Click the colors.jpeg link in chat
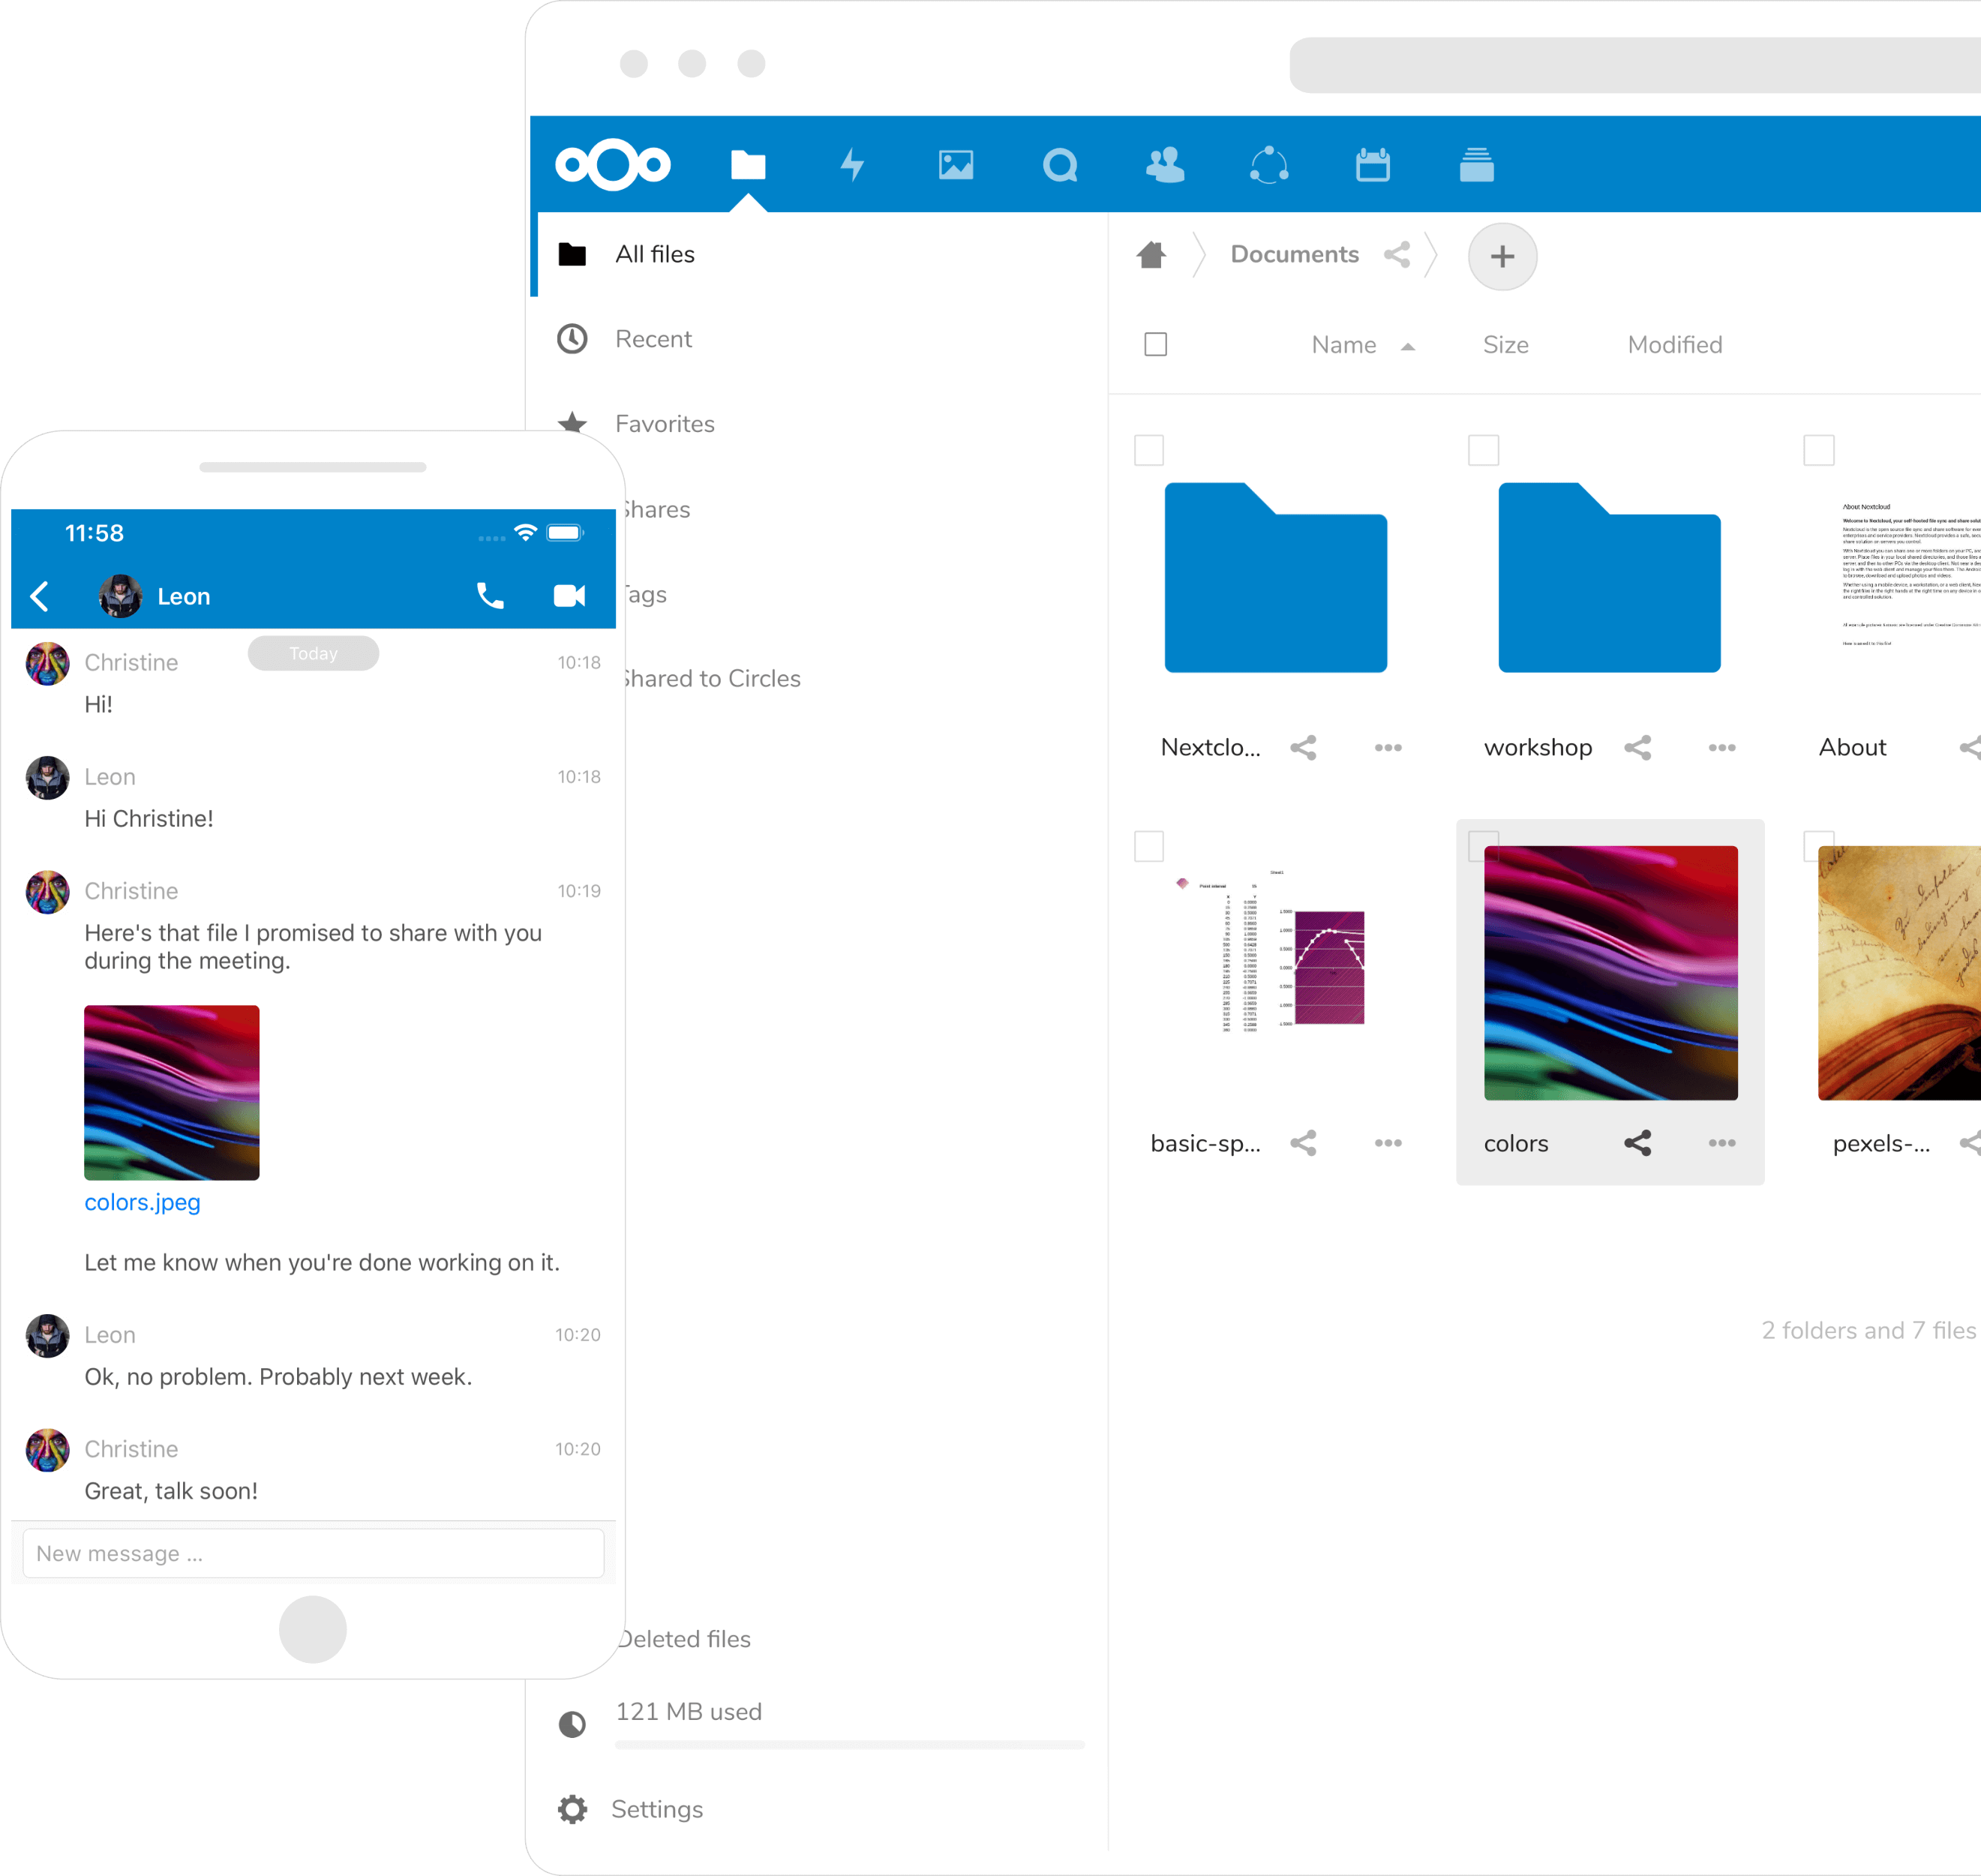The image size is (1981, 1876). tap(141, 1202)
